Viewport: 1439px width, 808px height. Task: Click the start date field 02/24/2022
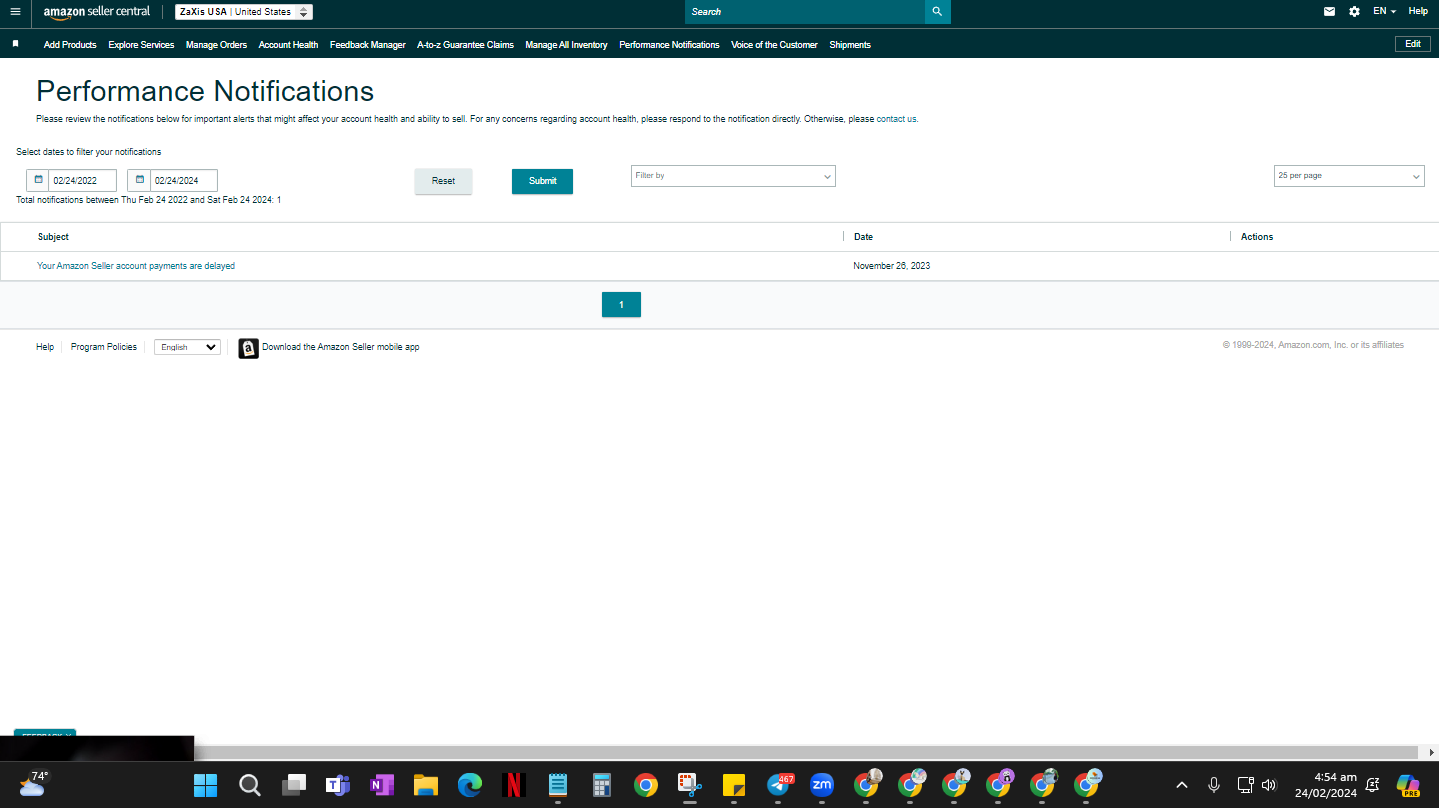coord(82,181)
